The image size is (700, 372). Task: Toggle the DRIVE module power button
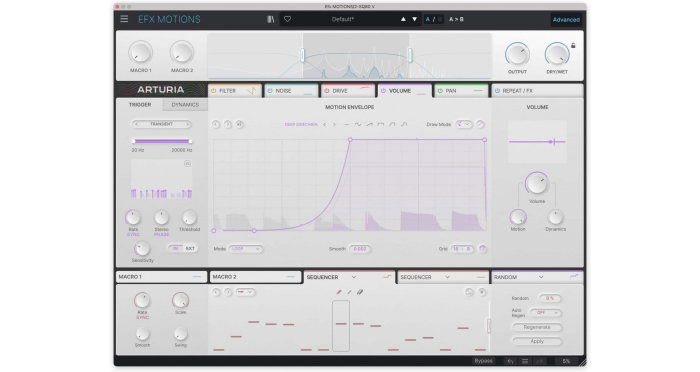pyautogui.click(x=327, y=91)
